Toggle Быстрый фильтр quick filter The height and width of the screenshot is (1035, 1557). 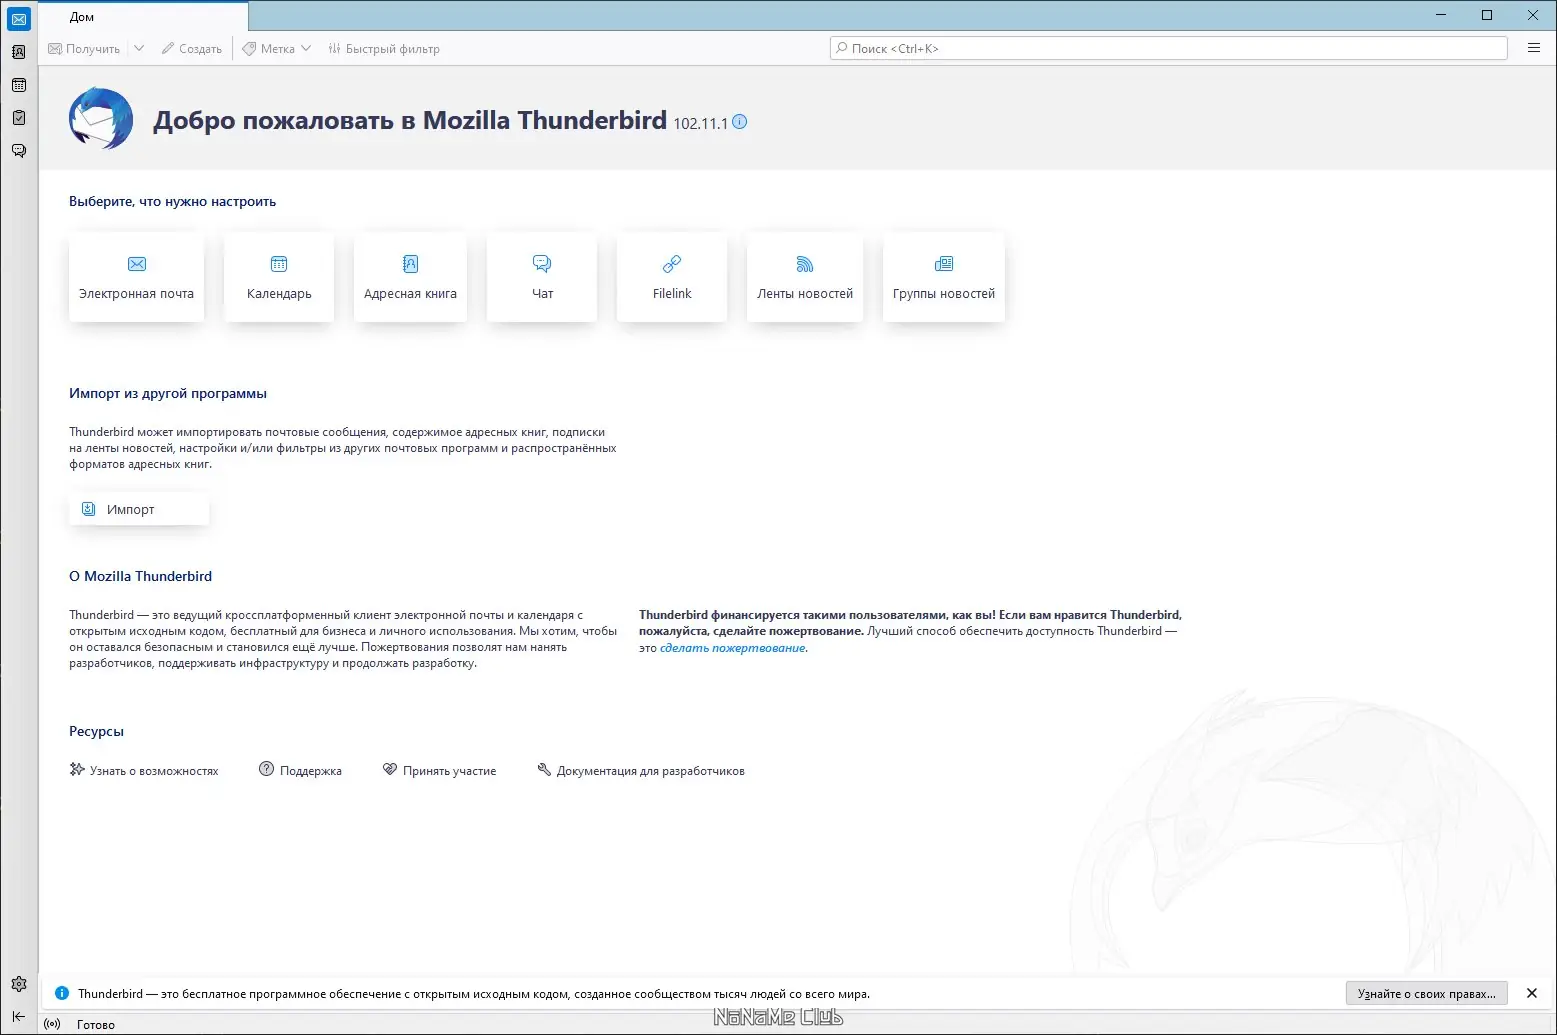(x=384, y=48)
